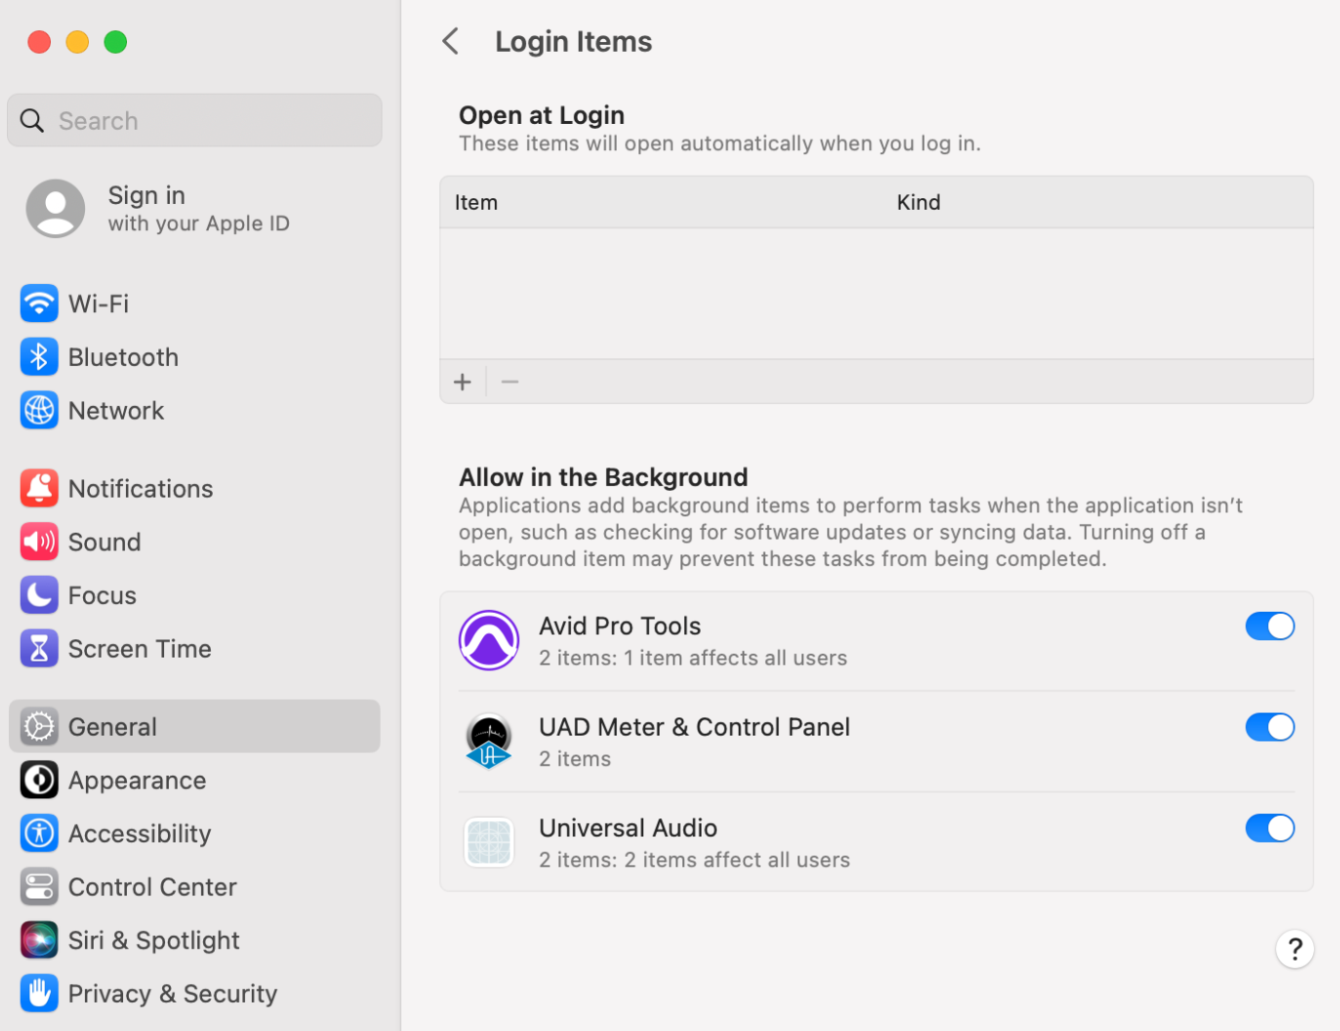1340x1031 pixels.
Task: Add a login item with plus button
Action: coord(462,382)
